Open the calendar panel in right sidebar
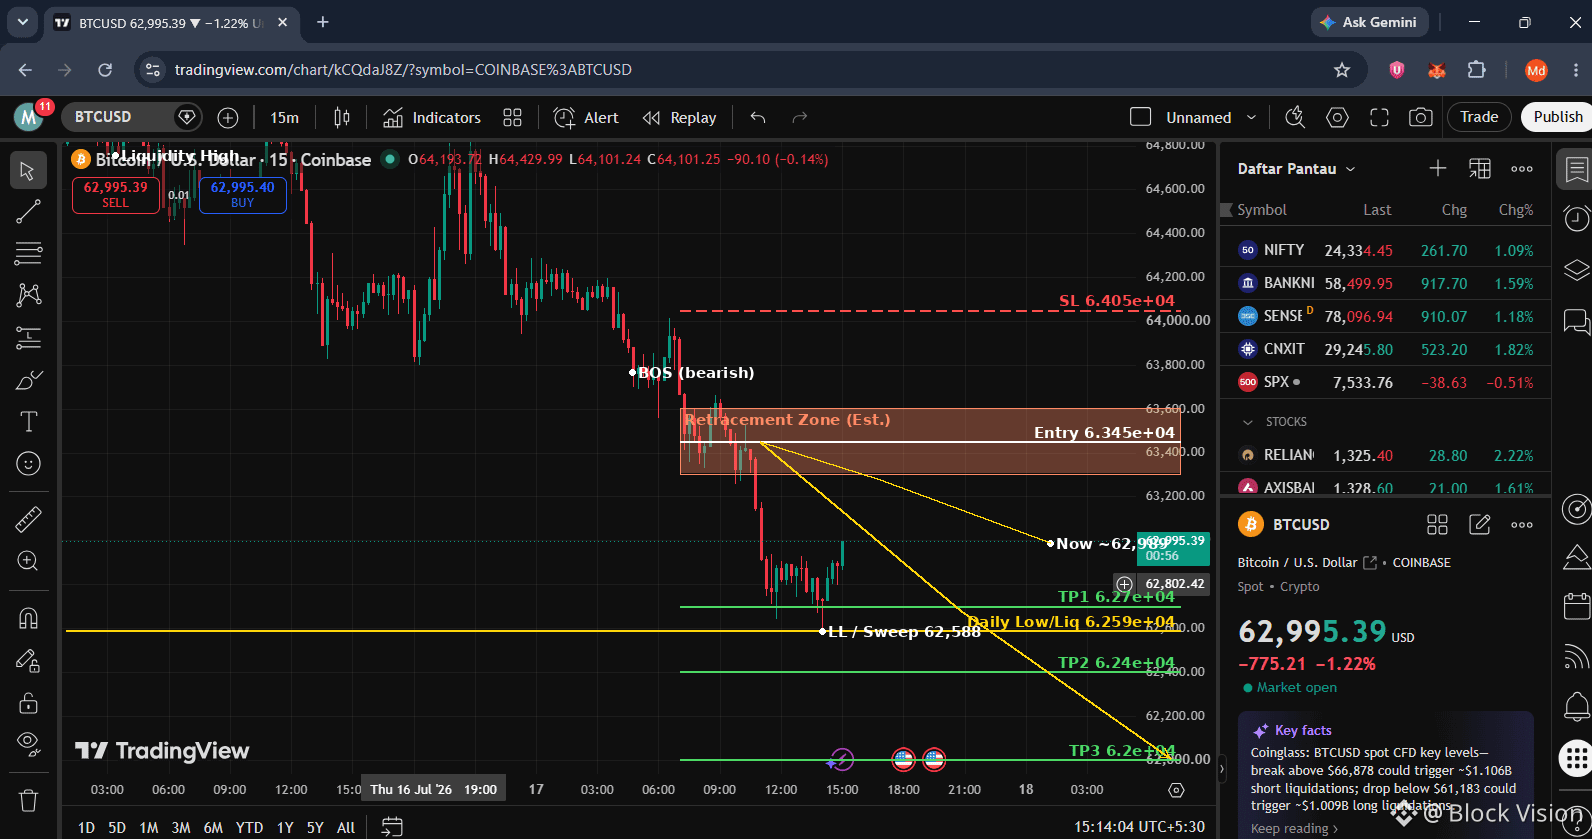1592x839 pixels. click(1576, 606)
